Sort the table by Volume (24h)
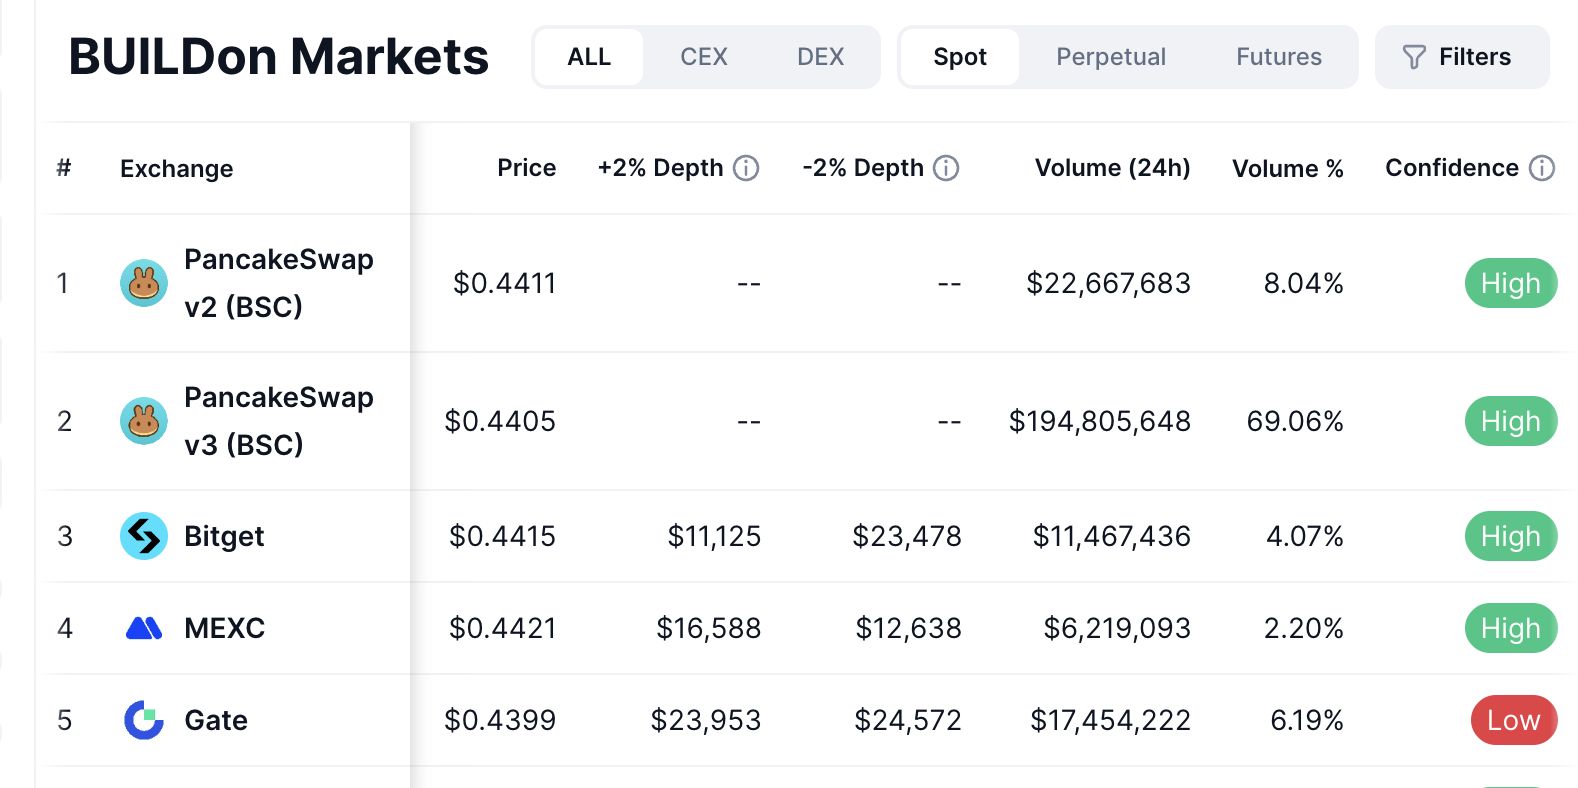The height and width of the screenshot is (788, 1578). click(1112, 168)
